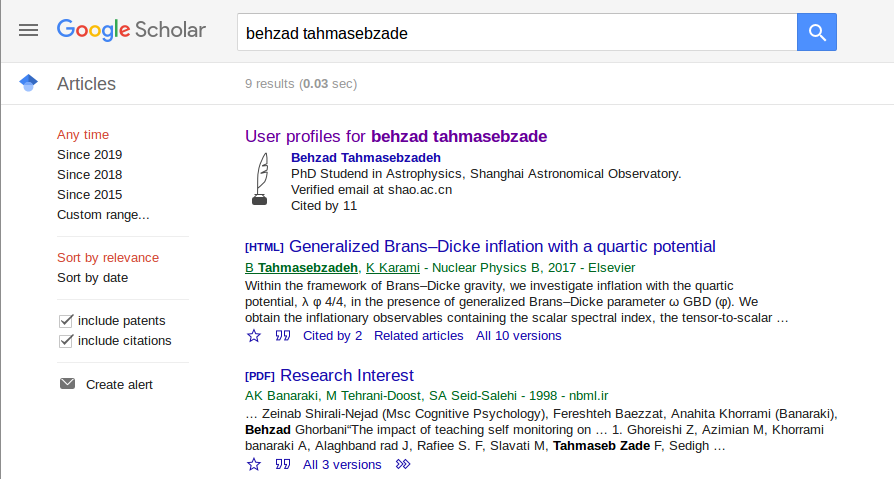Click the Create alert envelope icon

[x=67, y=384]
